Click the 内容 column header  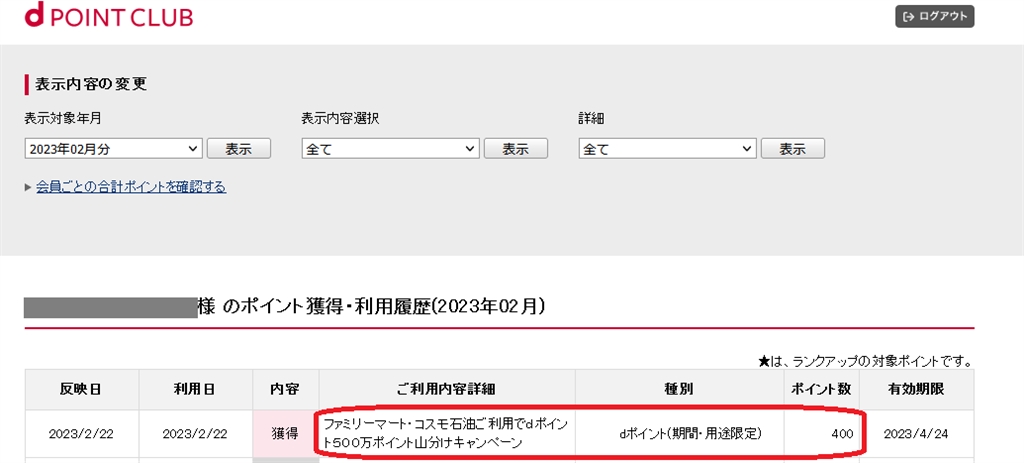(x=285, y=390)
